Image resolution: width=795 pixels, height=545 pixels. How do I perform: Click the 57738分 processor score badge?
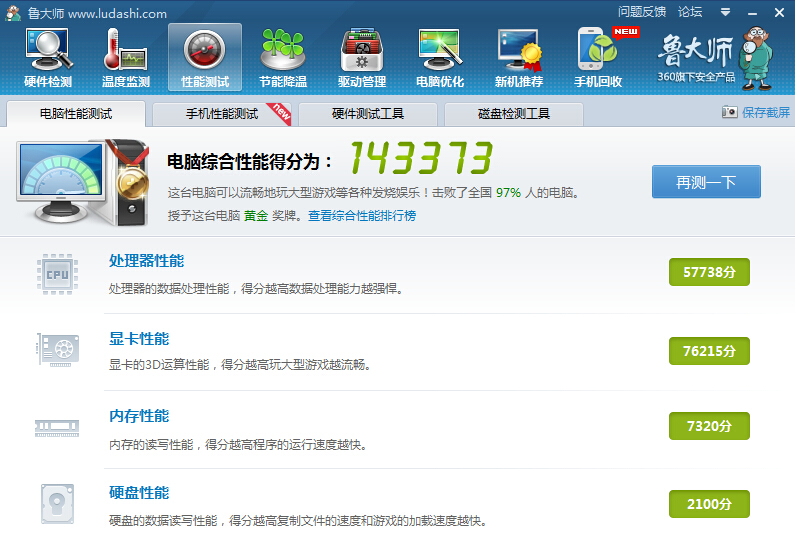point(709,272)
